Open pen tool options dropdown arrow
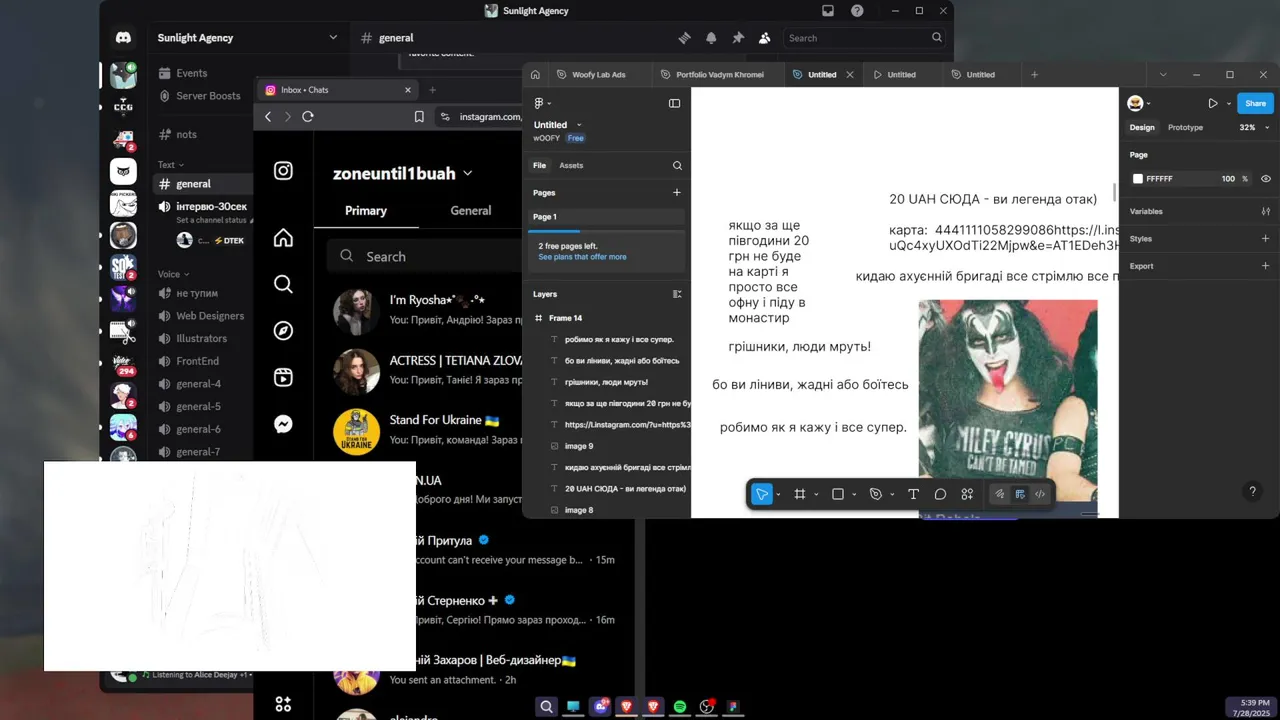The width and height of the screenshot is (1280, 720). (x=892, y=494)
